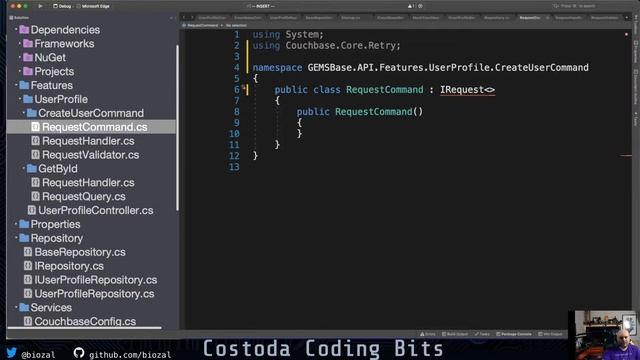Open the RequestCommand breadcrumb in the path bar
This screenshot has height=360, width=640.
click(200, 25)
